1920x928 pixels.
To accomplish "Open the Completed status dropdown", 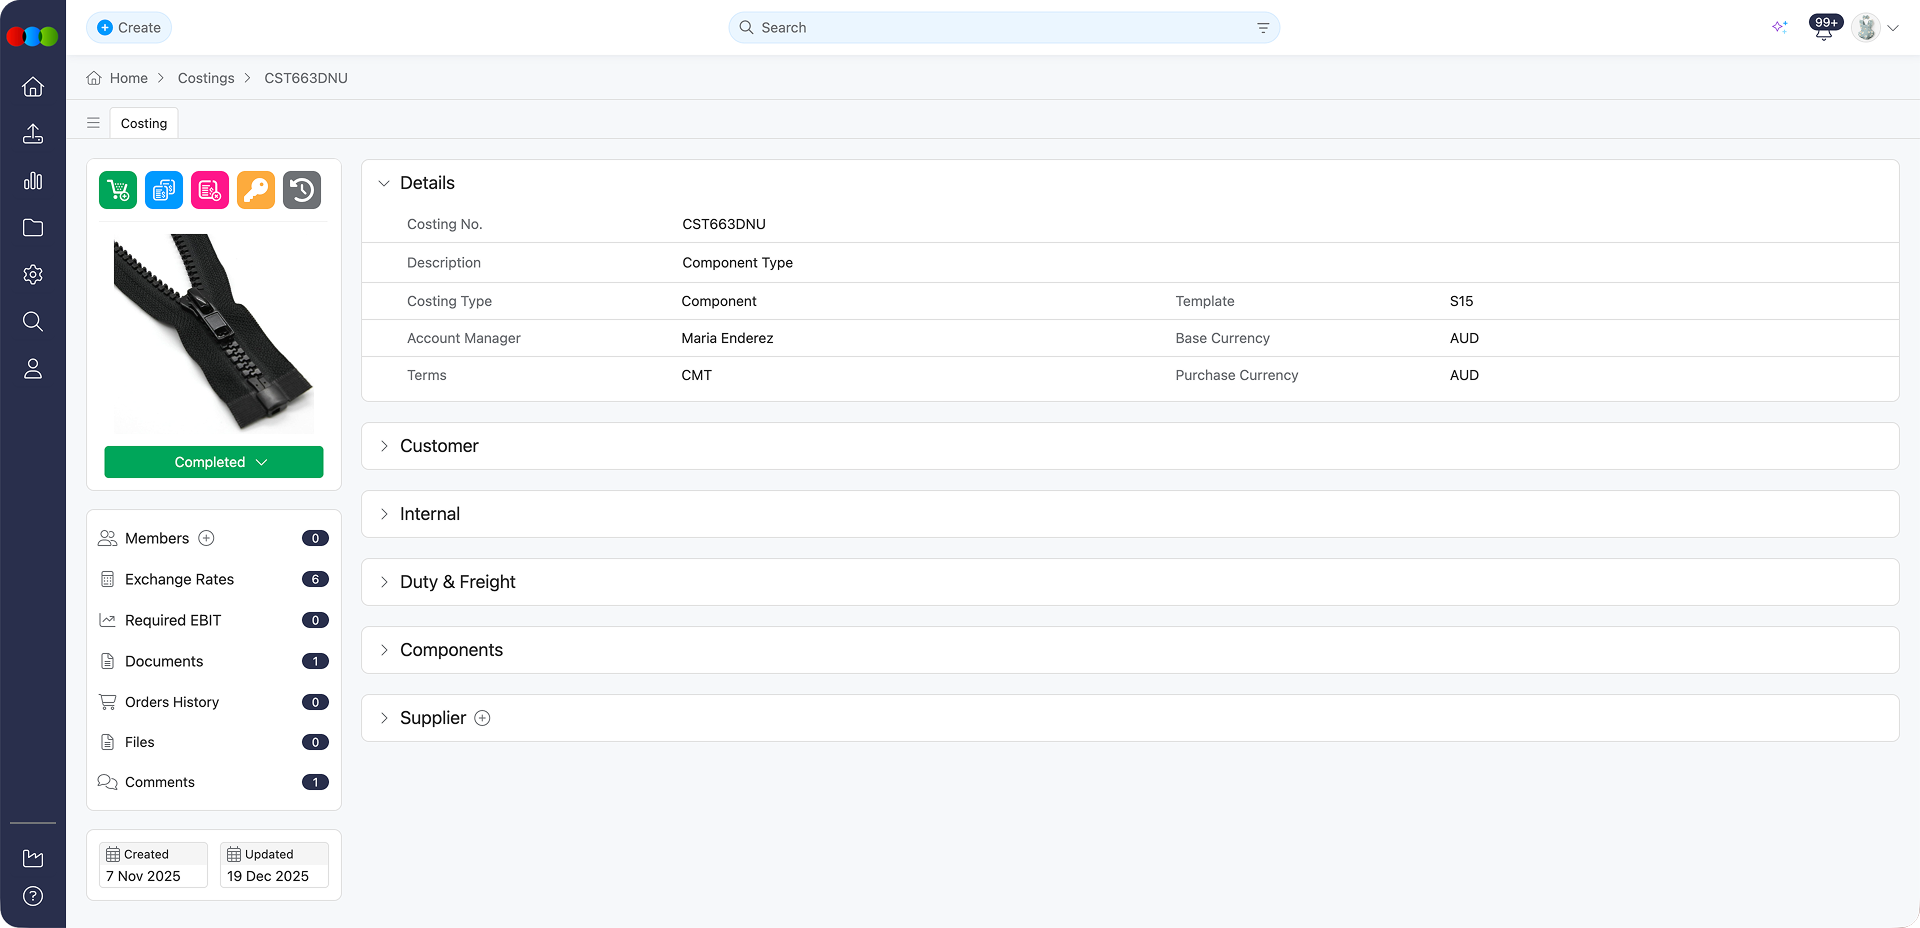I will tap(214, 462).
